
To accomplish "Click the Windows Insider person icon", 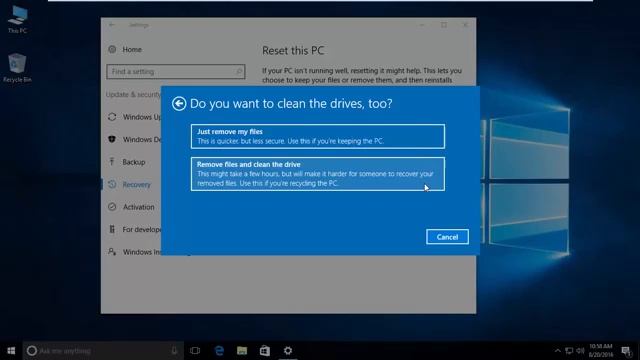I will tap(112, 251).
